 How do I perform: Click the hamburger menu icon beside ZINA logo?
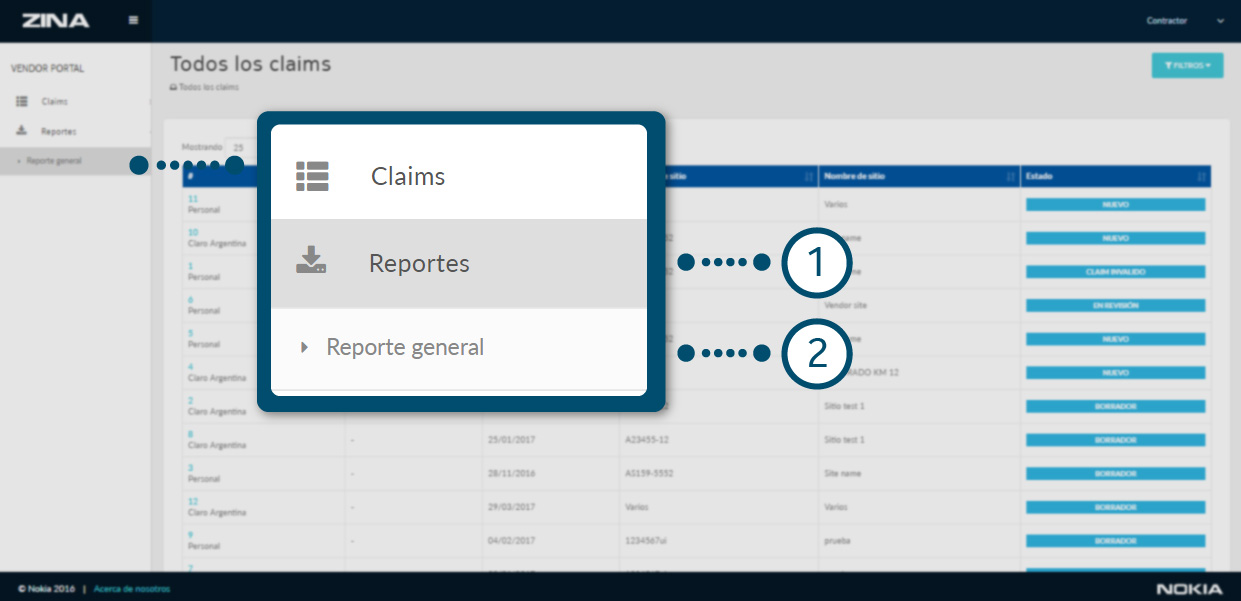134,21
